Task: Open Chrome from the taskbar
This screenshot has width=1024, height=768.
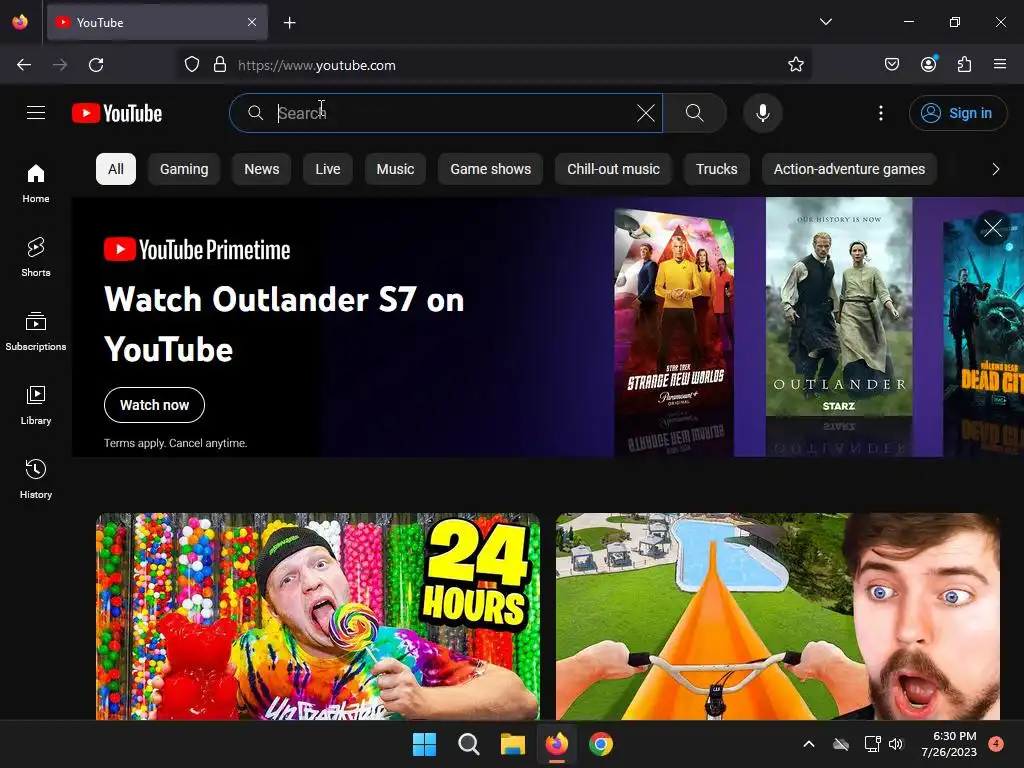Action: 601,744
